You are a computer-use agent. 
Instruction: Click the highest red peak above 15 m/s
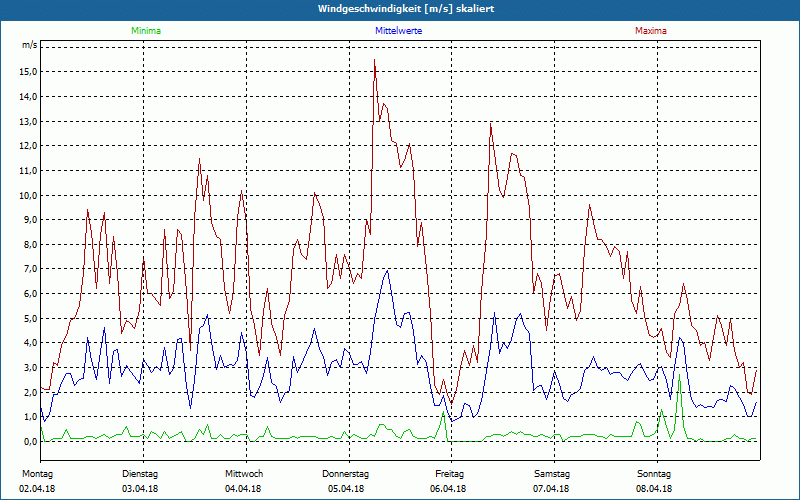[x=375, y=60]
